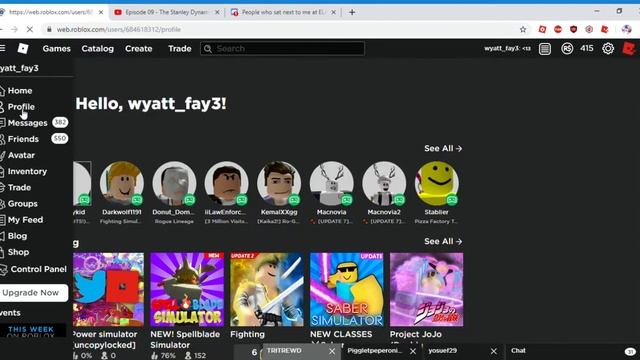Open the Roblox logo home icon

tap(23, 49)
